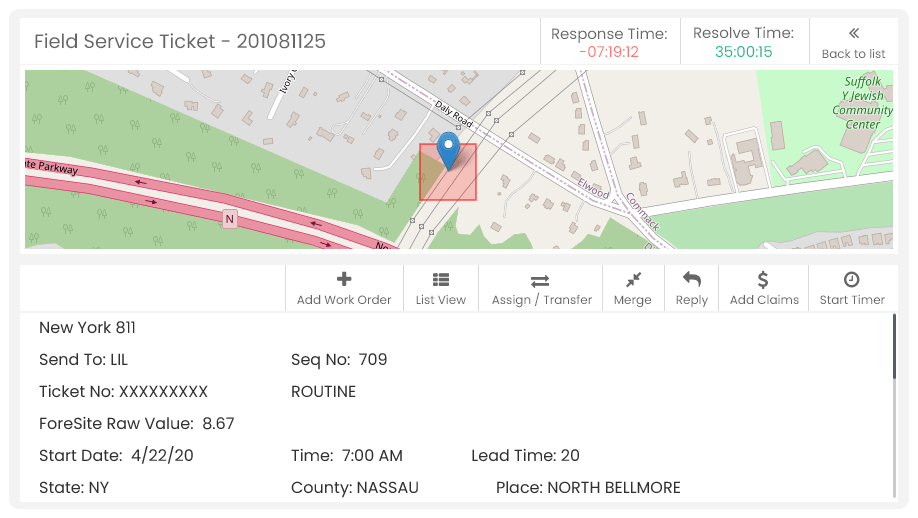The height and width of the screenshot is (518, 918).
Task: Select the Merge icon
Action: pyautogui.click(x=633, y=280)
